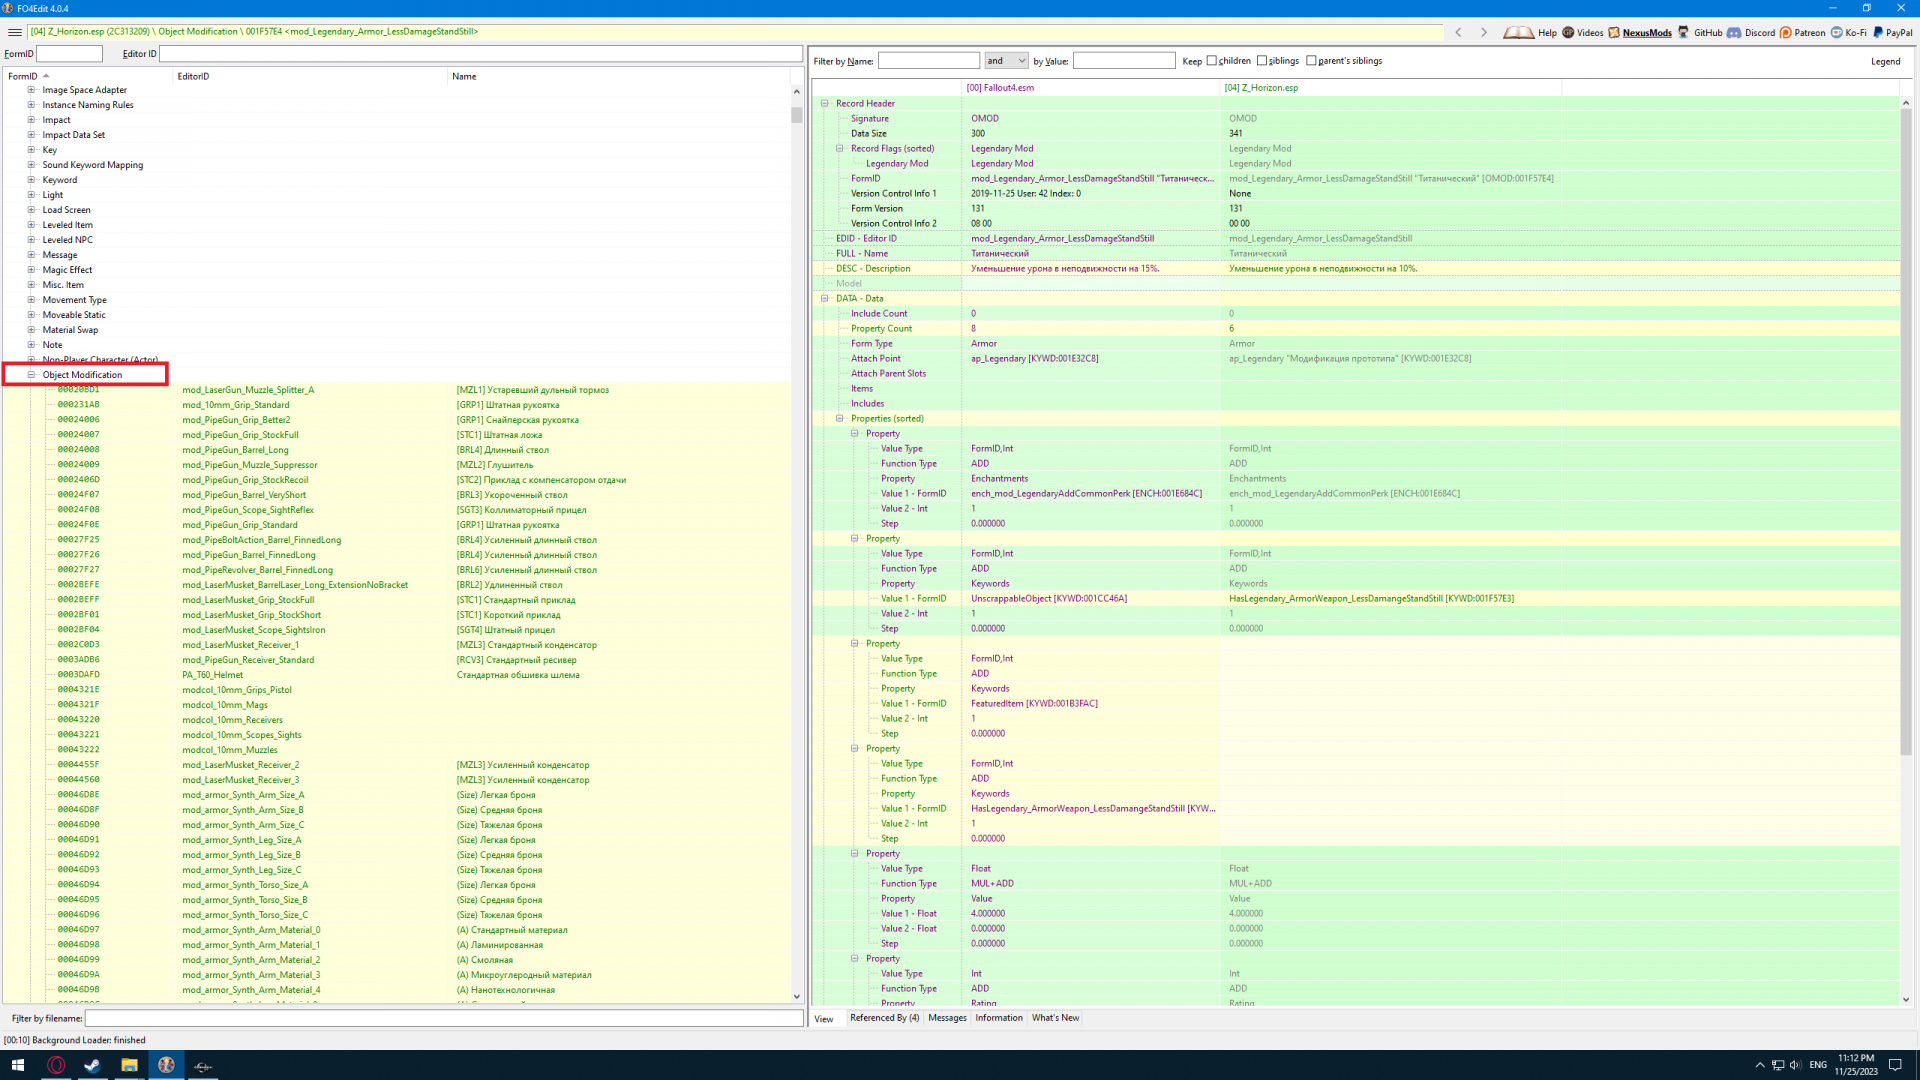The height and width of the screenshot is (1080, 1920).
Task: Enable Keep children checkbox
Action: [x=1212, y=61]
